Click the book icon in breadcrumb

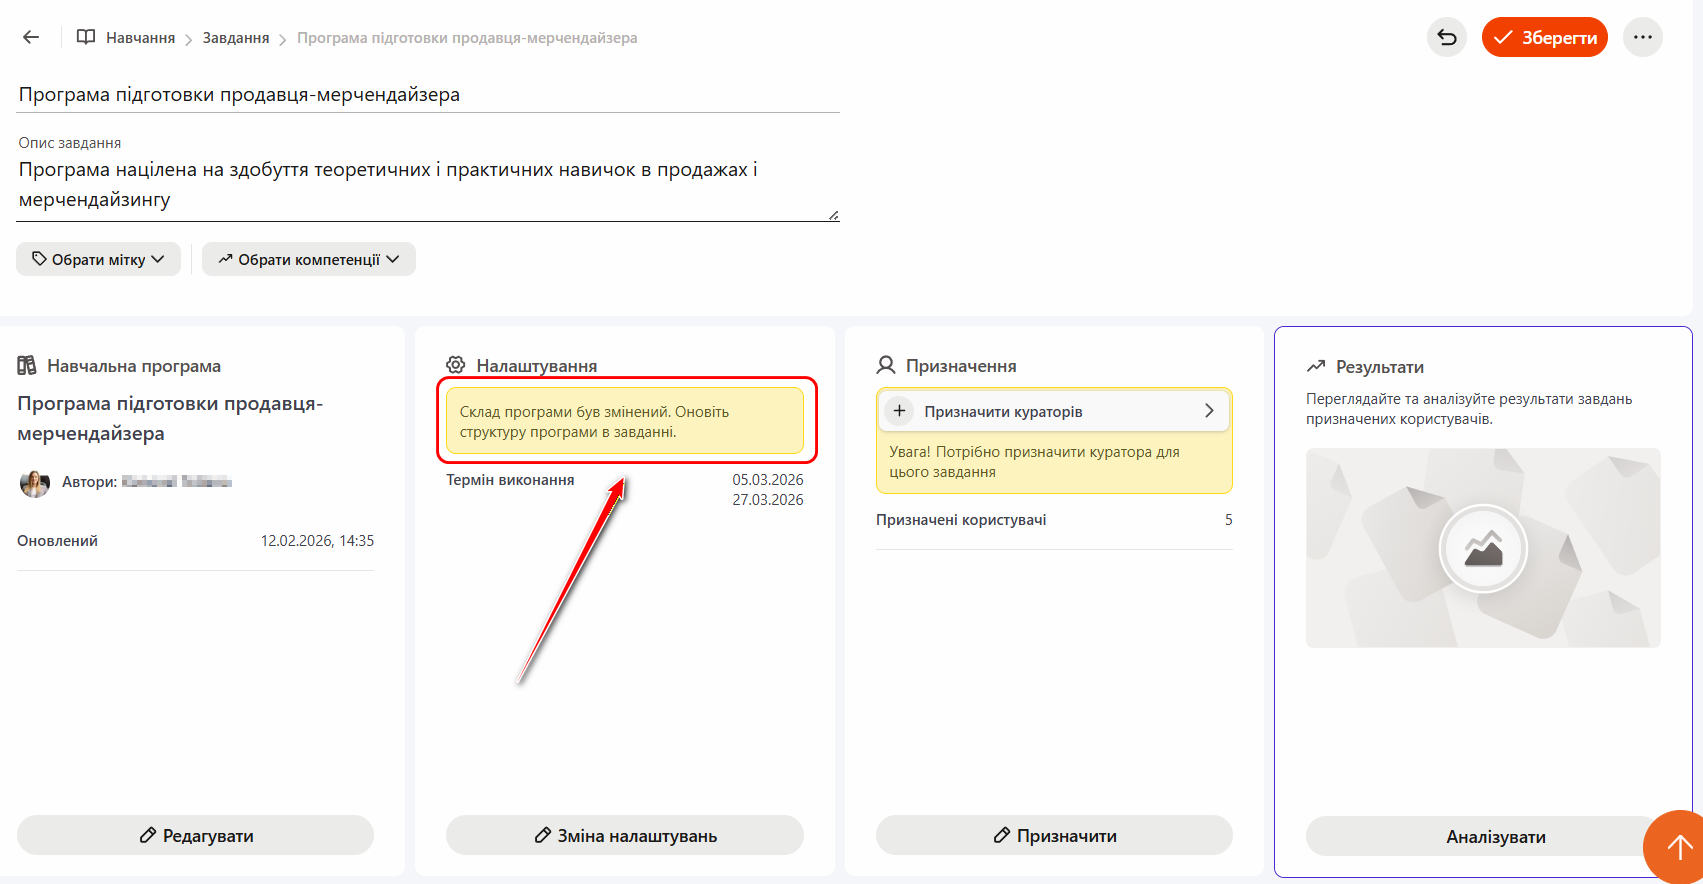pos(86,37)
